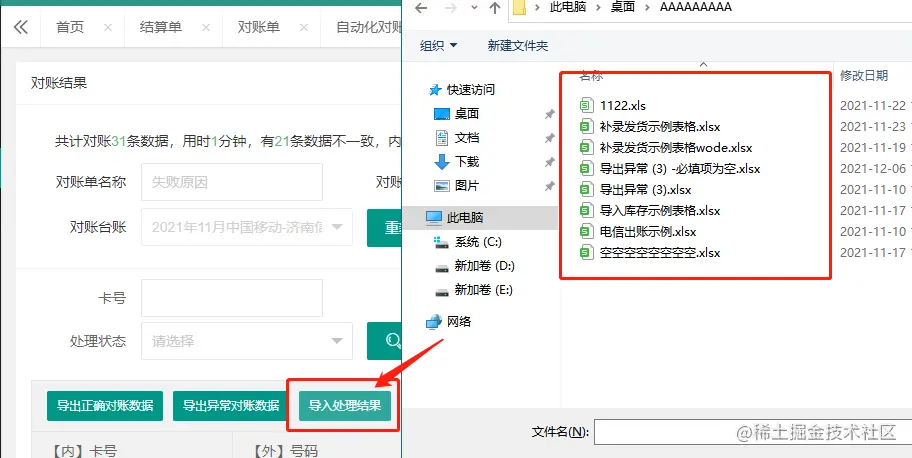Image resolution: width=912 pixels, height=458 pixels.
Task: Select file 电信出账示例.xlsx
Action: click(648, 232)
